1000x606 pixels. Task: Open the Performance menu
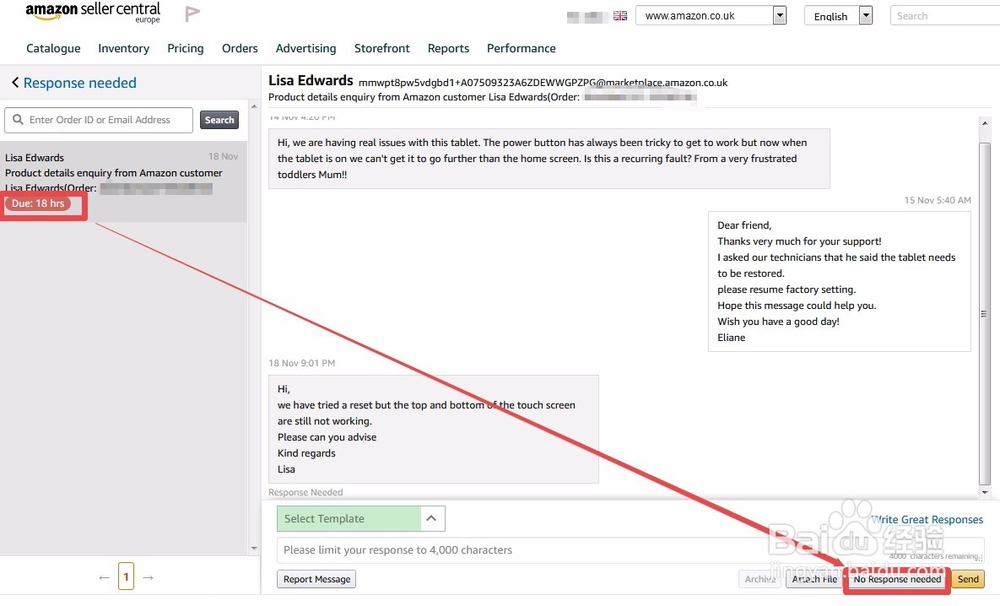[521, 48]
